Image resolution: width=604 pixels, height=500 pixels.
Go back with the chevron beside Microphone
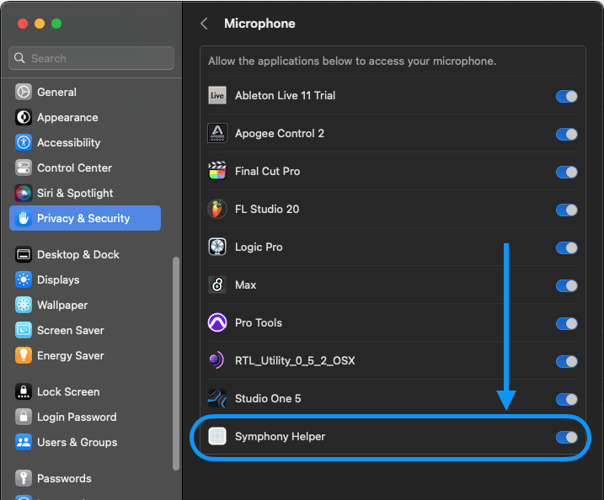tap(204, 23)
